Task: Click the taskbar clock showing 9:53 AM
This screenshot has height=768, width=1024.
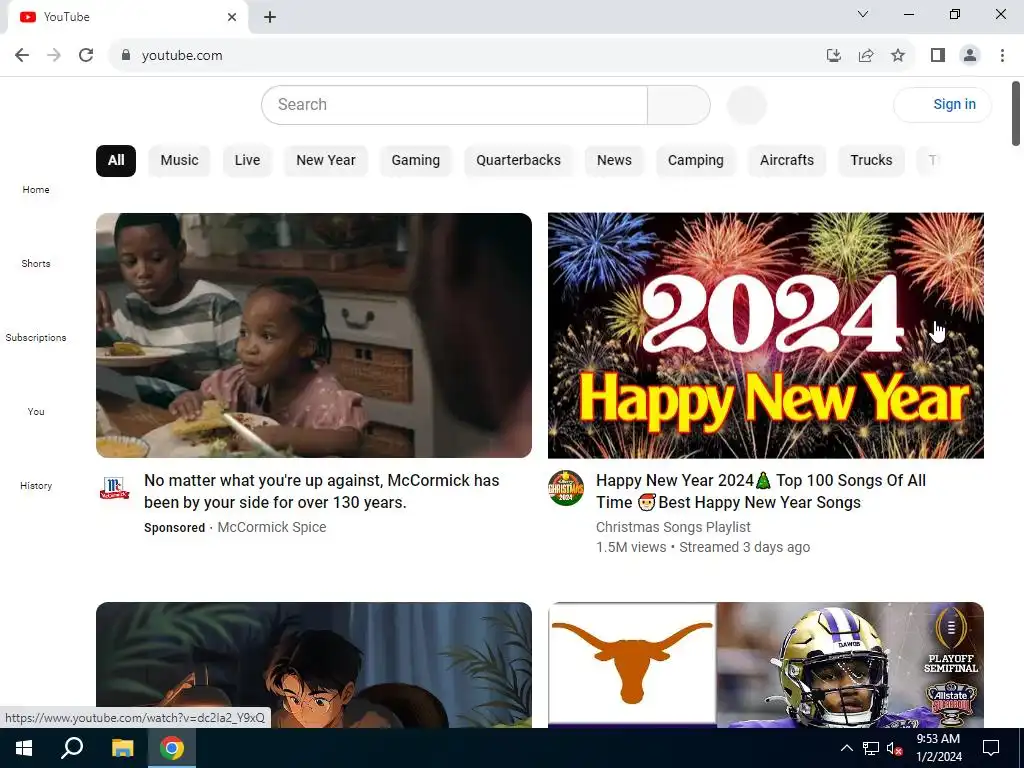Action: click(938, 748)
